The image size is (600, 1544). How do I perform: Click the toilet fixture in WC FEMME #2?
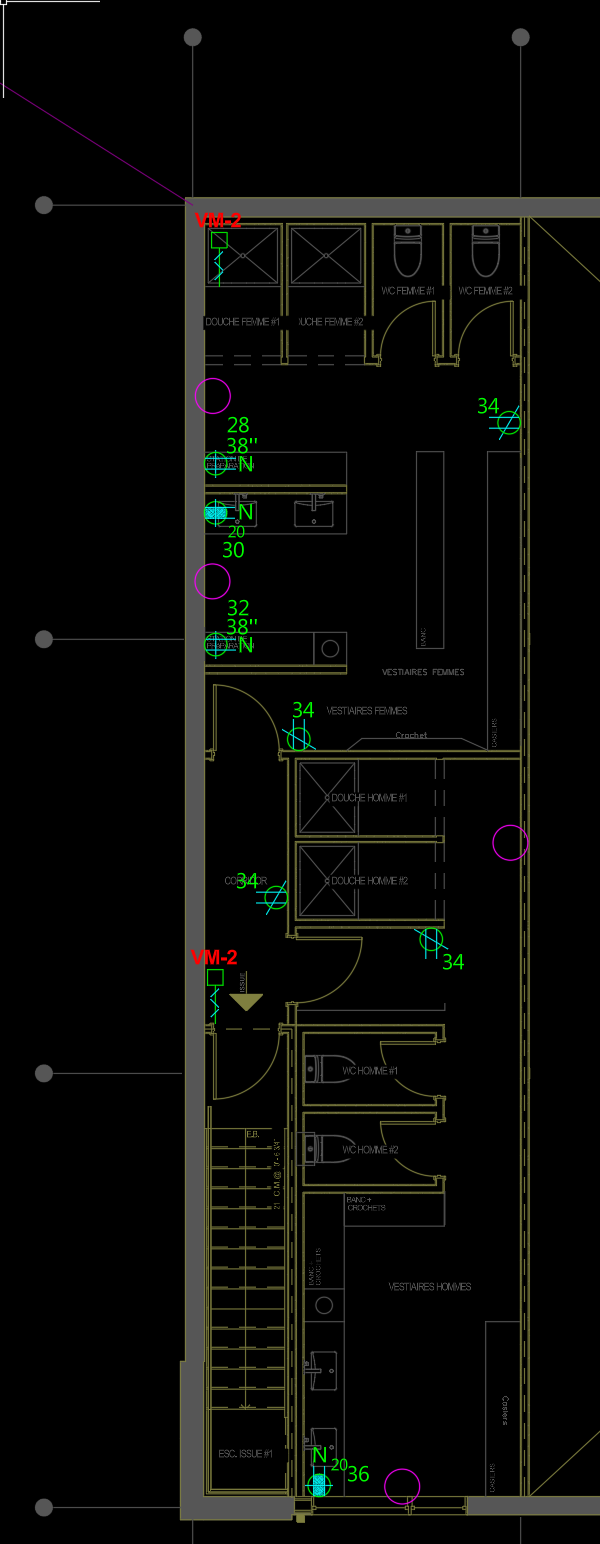pos(485,252)
